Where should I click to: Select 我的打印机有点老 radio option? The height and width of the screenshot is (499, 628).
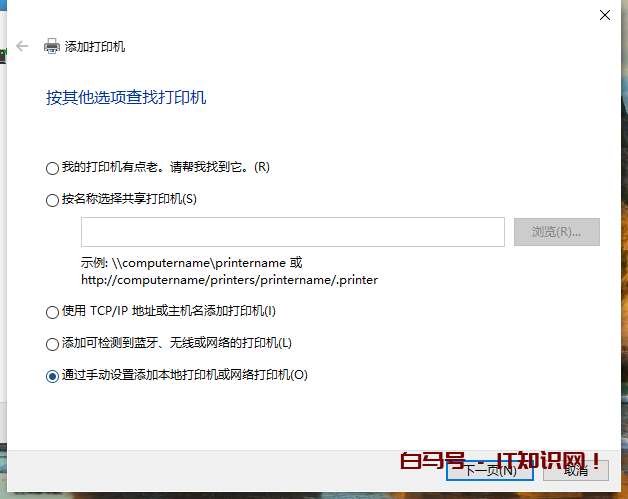(52, 168)
